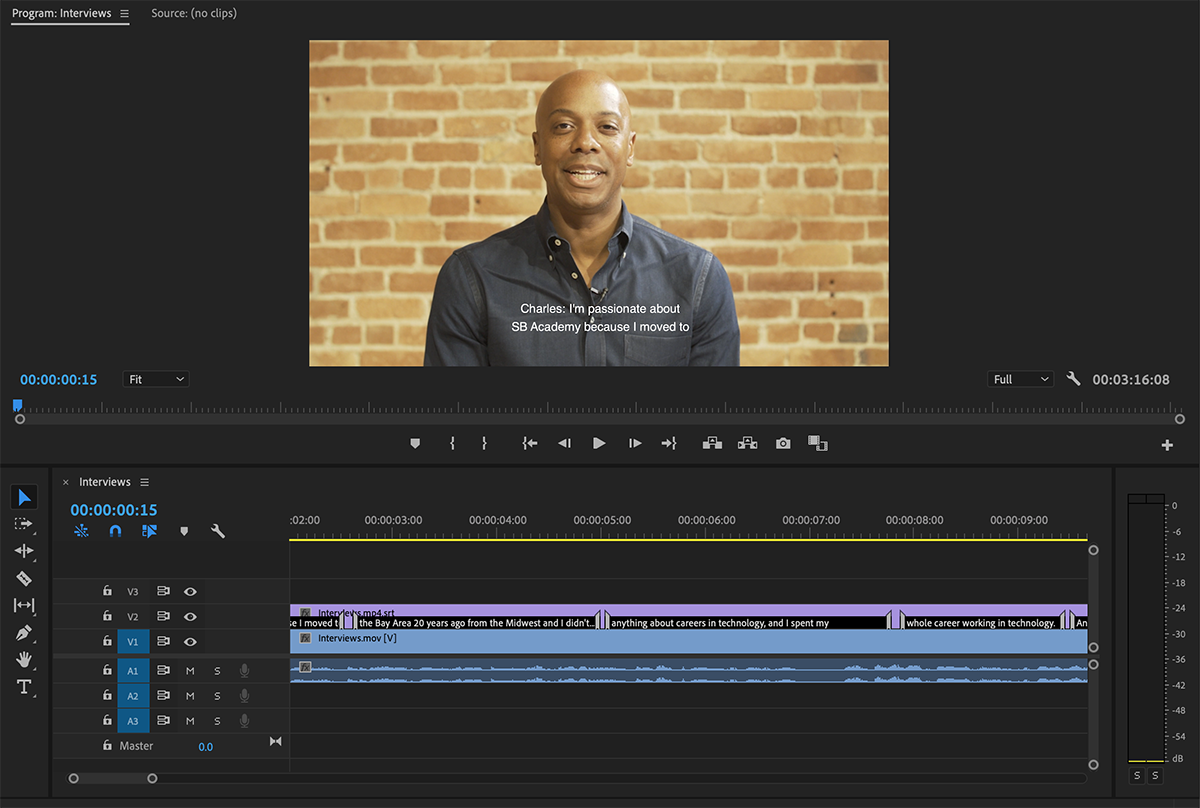Screen dimensions: 1200x808
Task: Select the Type tool
Action: pos(24,687)
